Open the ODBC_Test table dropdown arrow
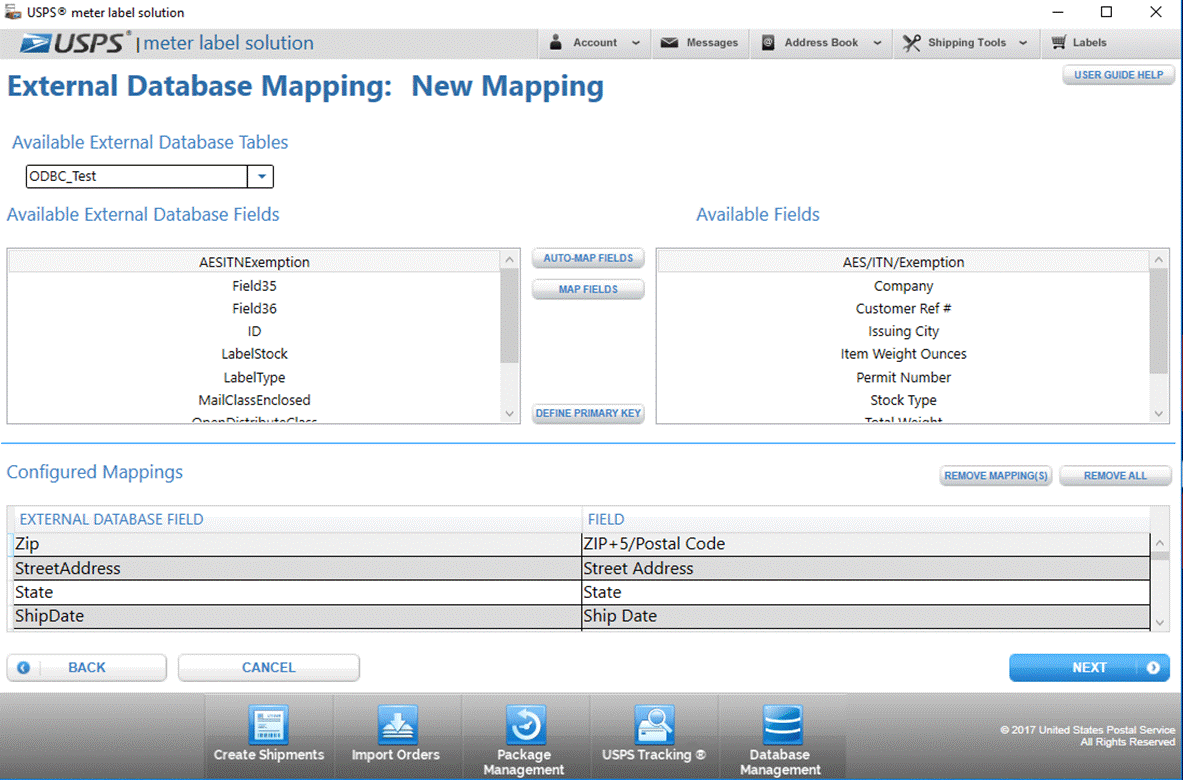 260,177
